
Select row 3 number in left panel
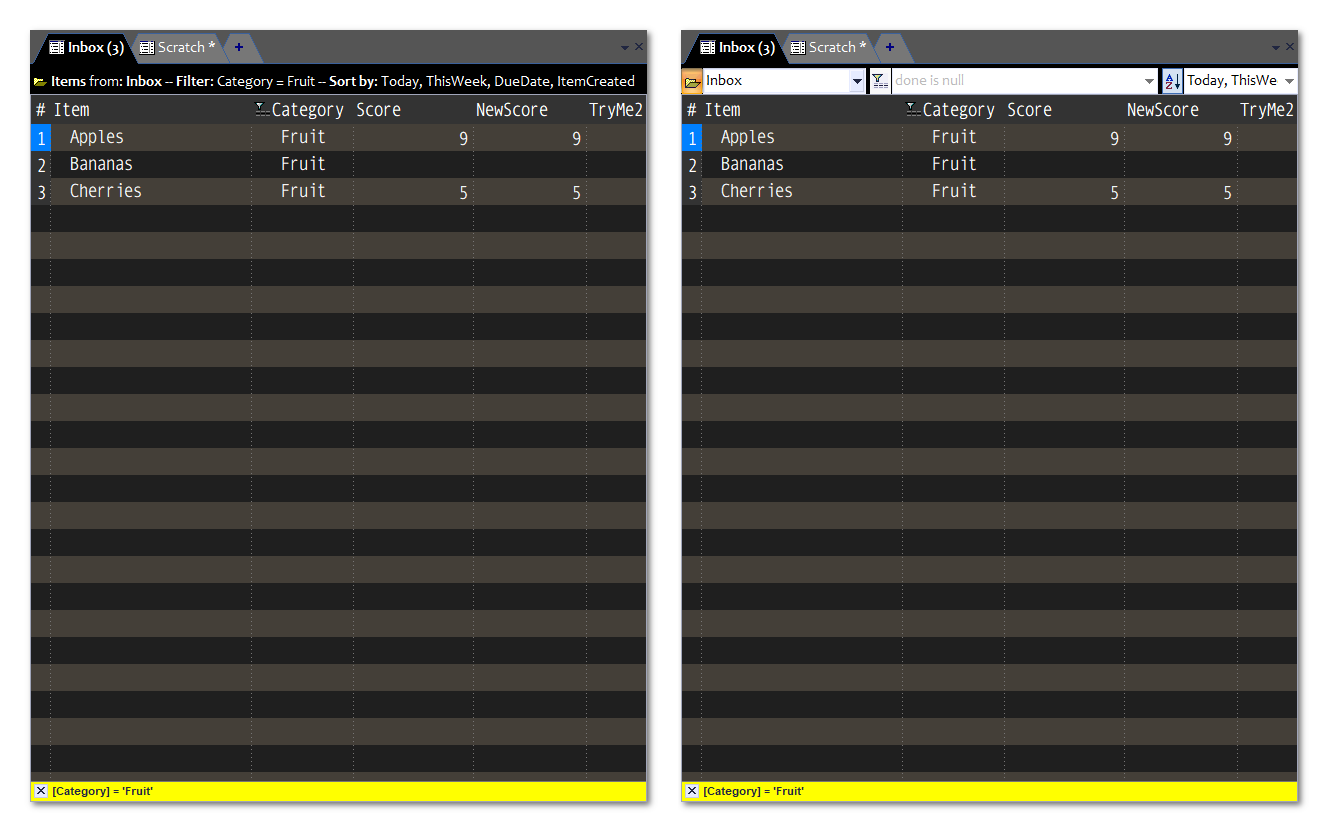click(x=41, y=192)
